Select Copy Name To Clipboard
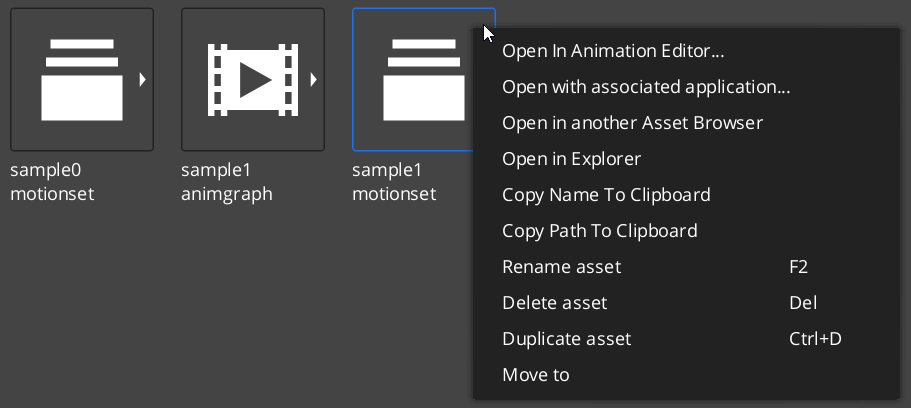This screenshot has height=408, width=911. point(606,195)
